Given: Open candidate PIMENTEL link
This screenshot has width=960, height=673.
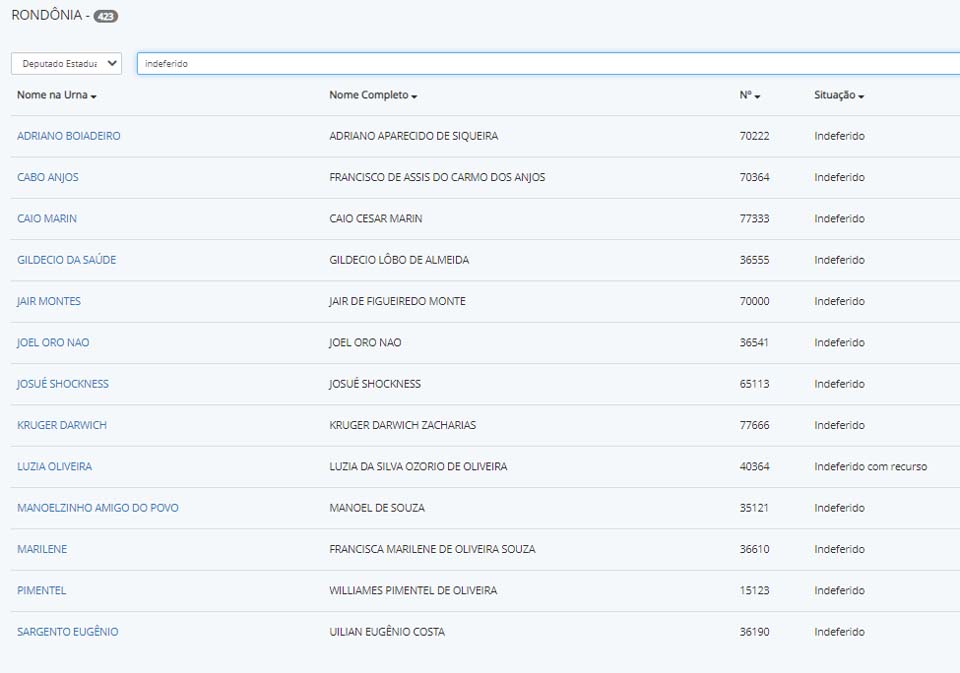Looking at the screenshot, I should click(41, 590).
